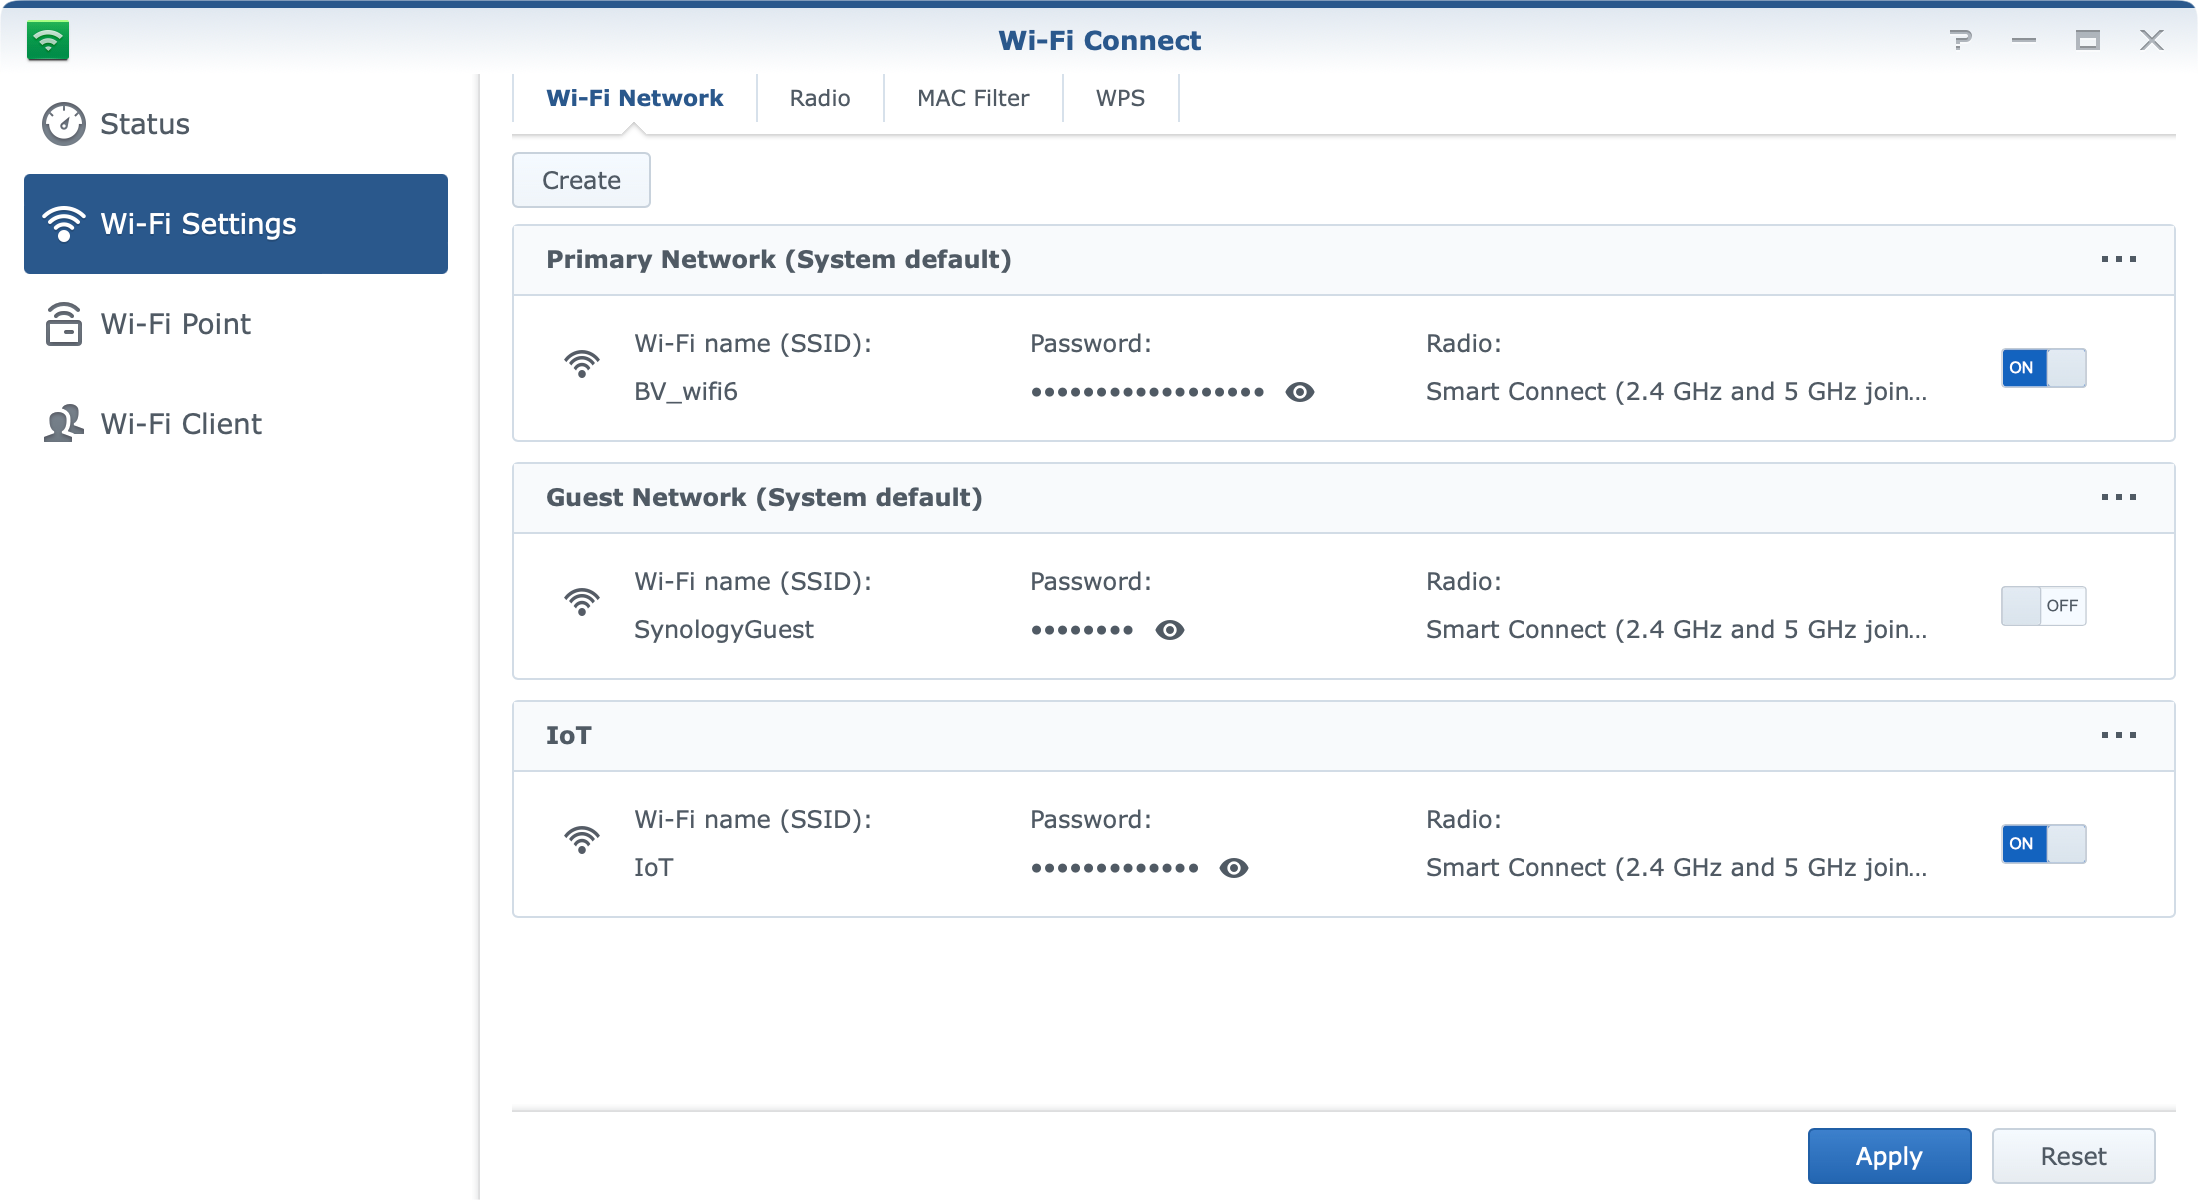The height and width of the screenshot is (1200, 2198).
Task: Close the Wi-Fi Connect window
Action: [x=2151, y=40]
